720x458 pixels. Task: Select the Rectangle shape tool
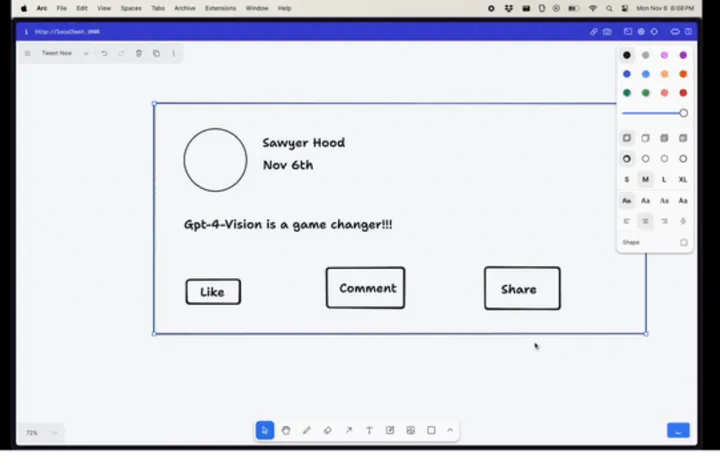[431, 430]
